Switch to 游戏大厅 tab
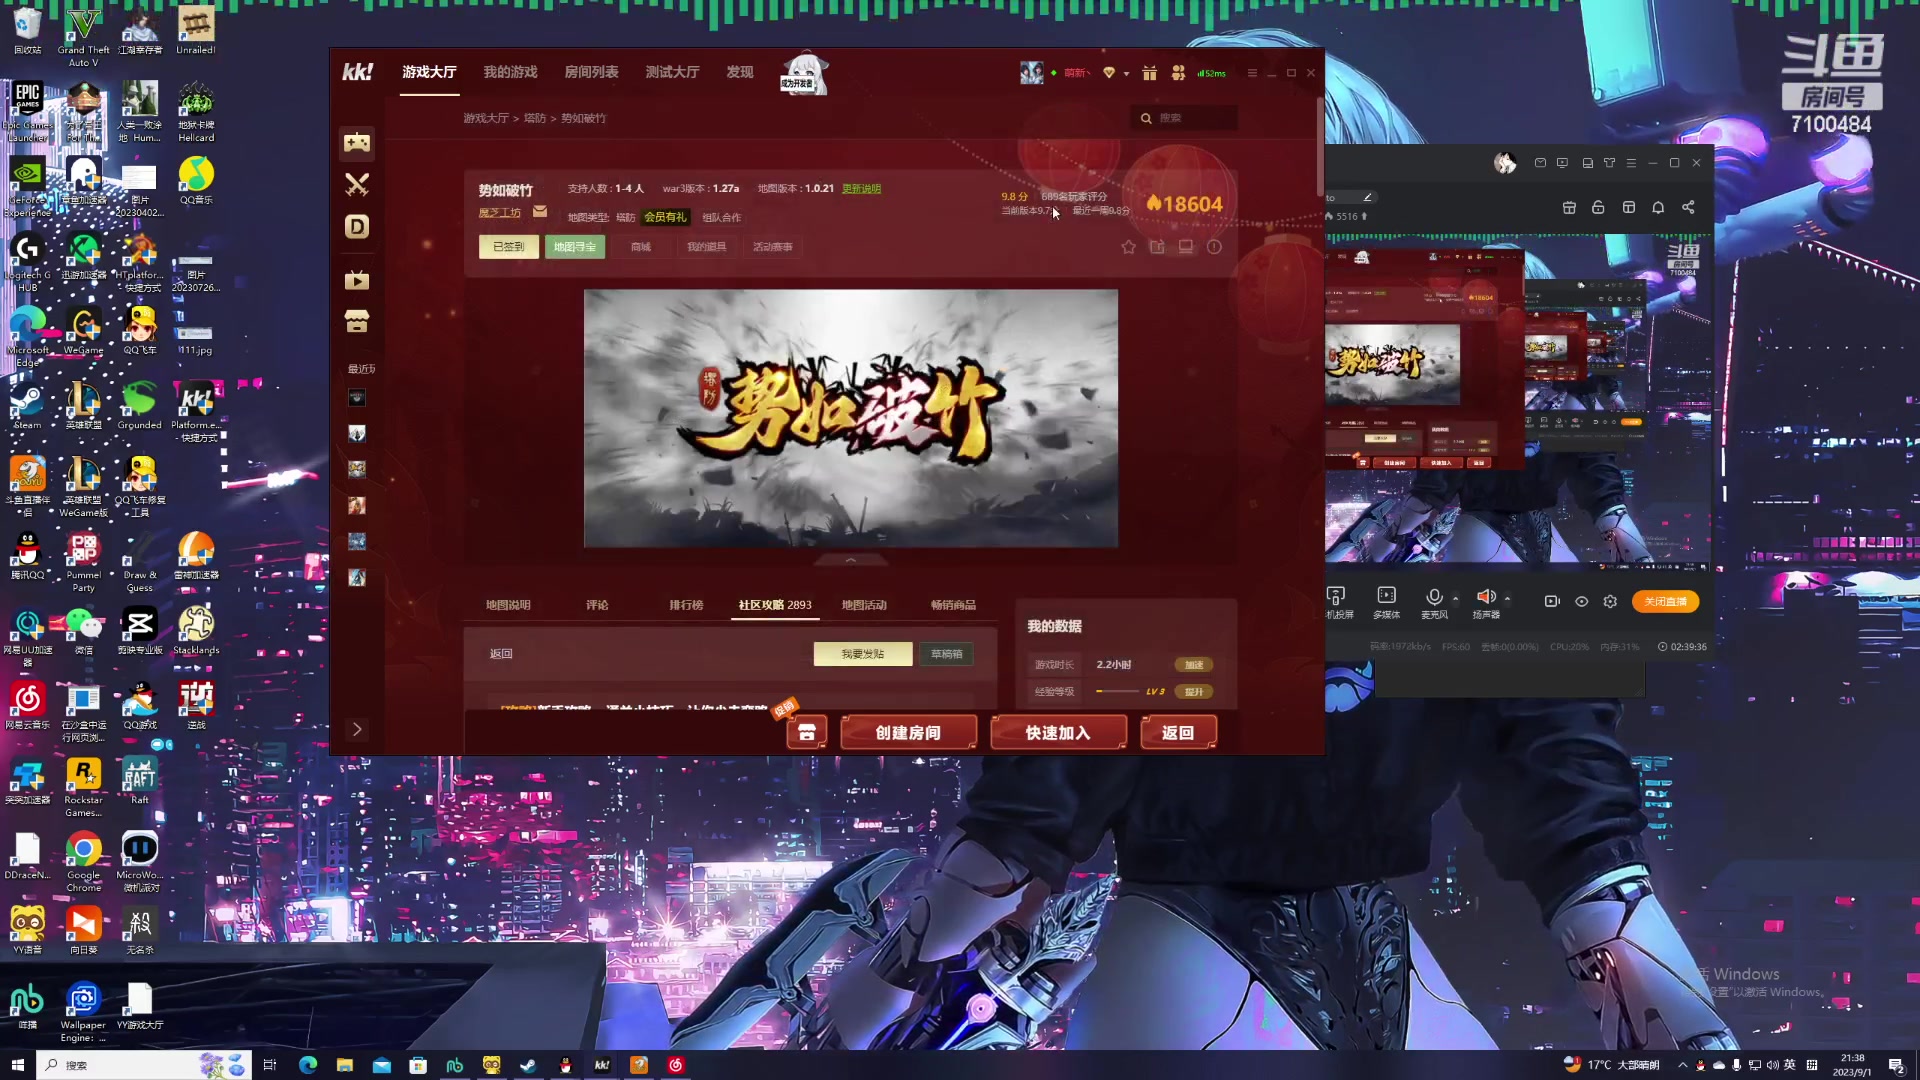Screen dimensions: 1920x1080 coord(429,72)
